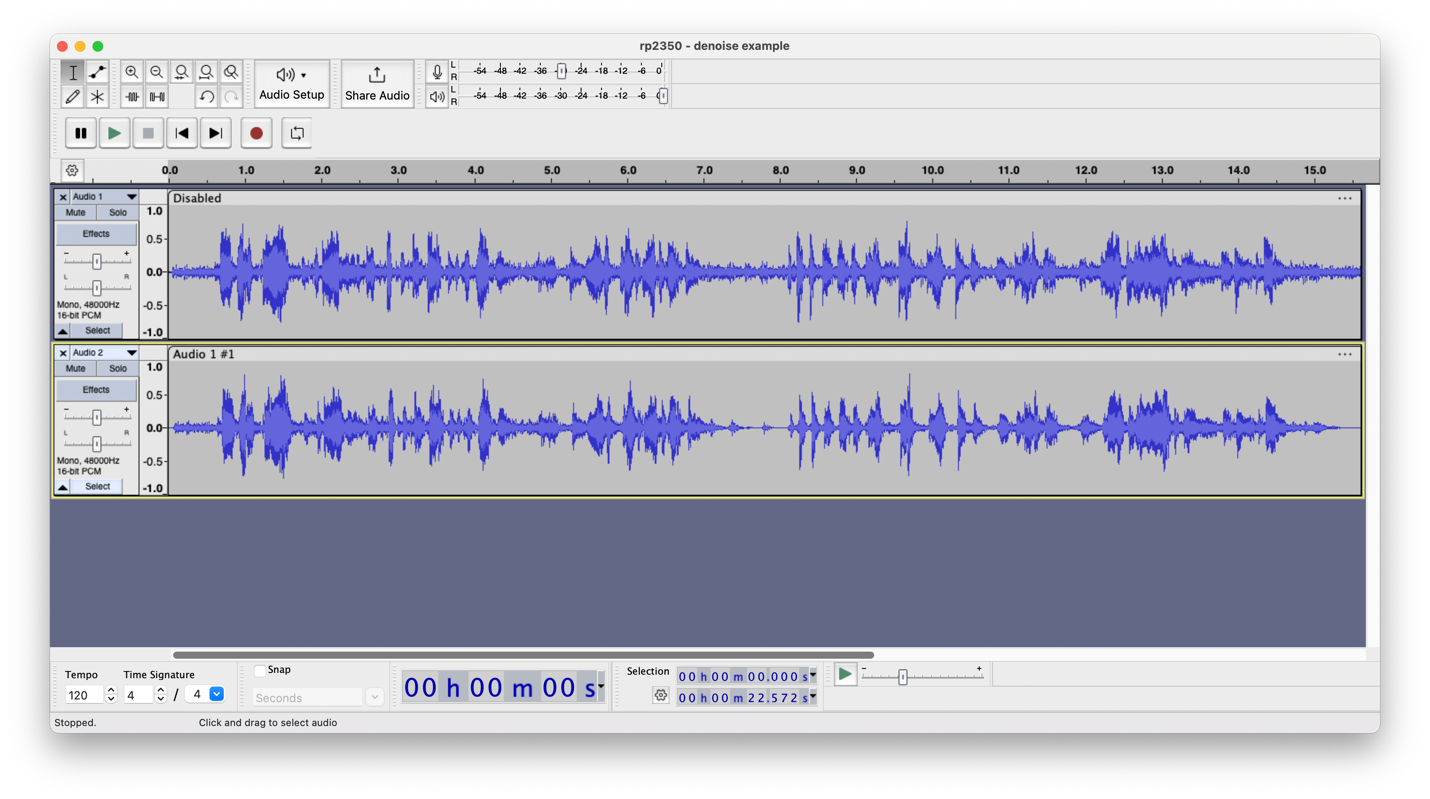Trim audio outside selection
The image size is (1430, 799).
(x=133, y=96)
